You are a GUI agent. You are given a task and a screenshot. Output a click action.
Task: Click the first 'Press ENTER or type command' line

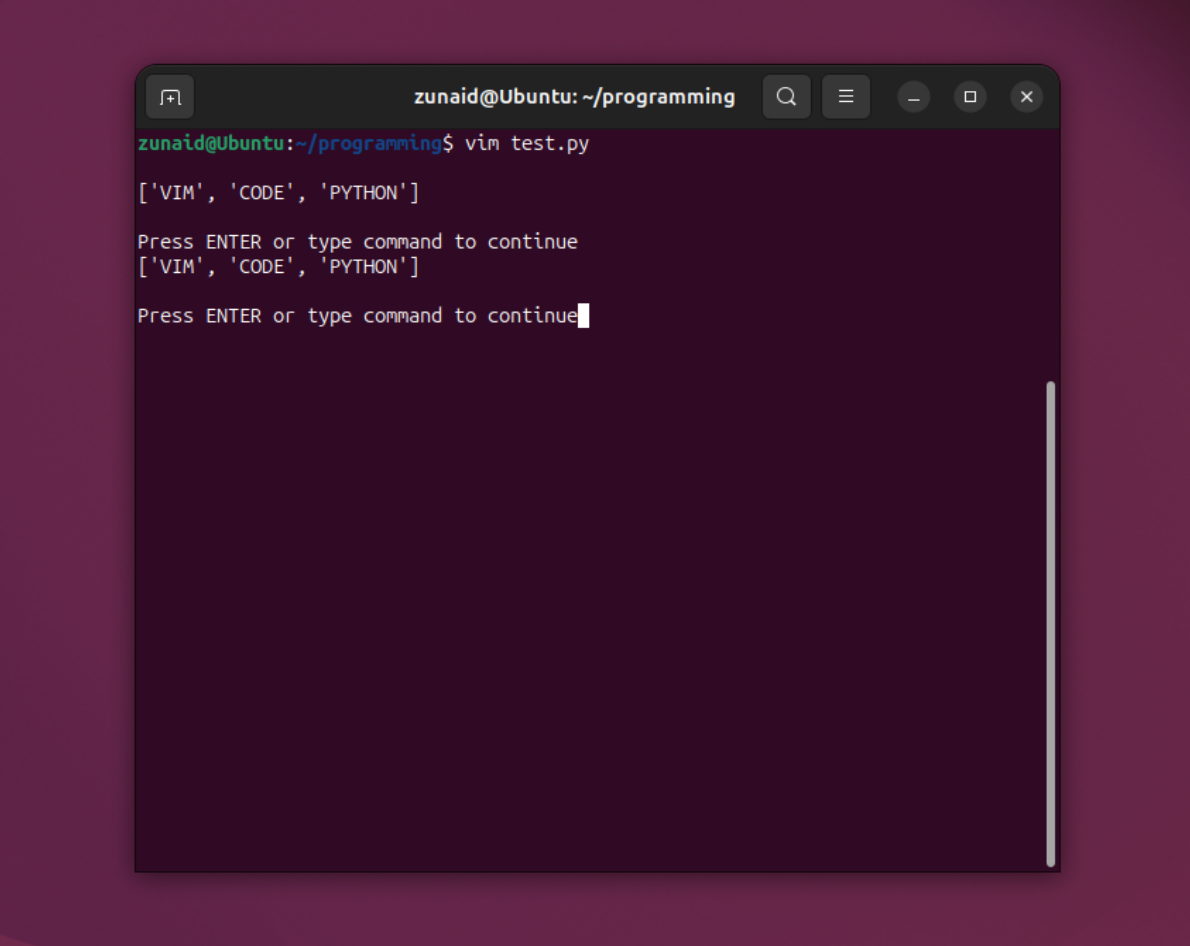357,242
